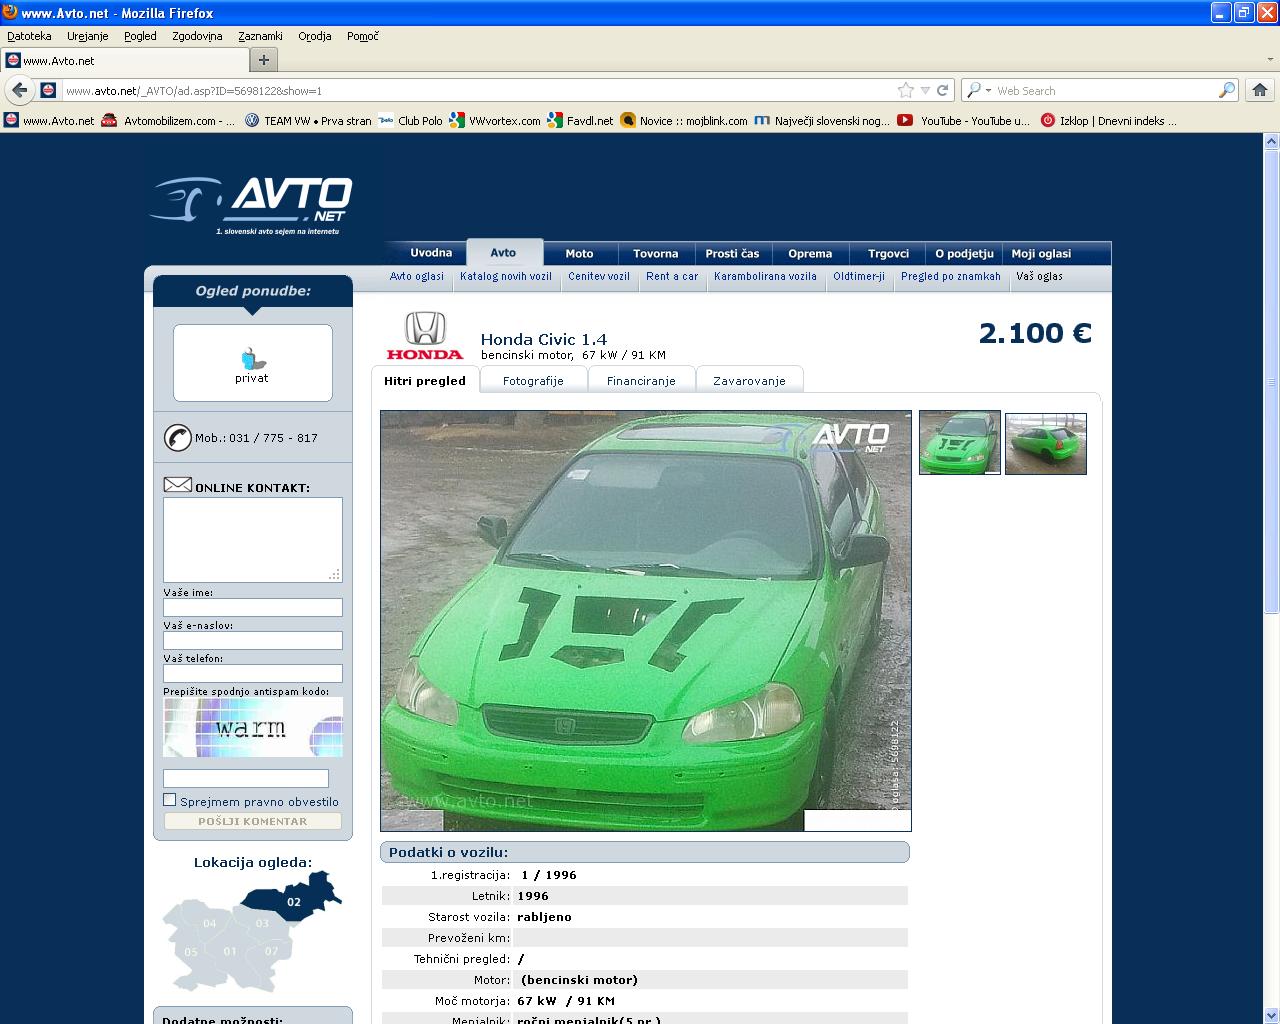This screenshot has height=1024, width=1280.
Task: Click the phone icon beside the mobile number
Action: click(x=177, y=438)
